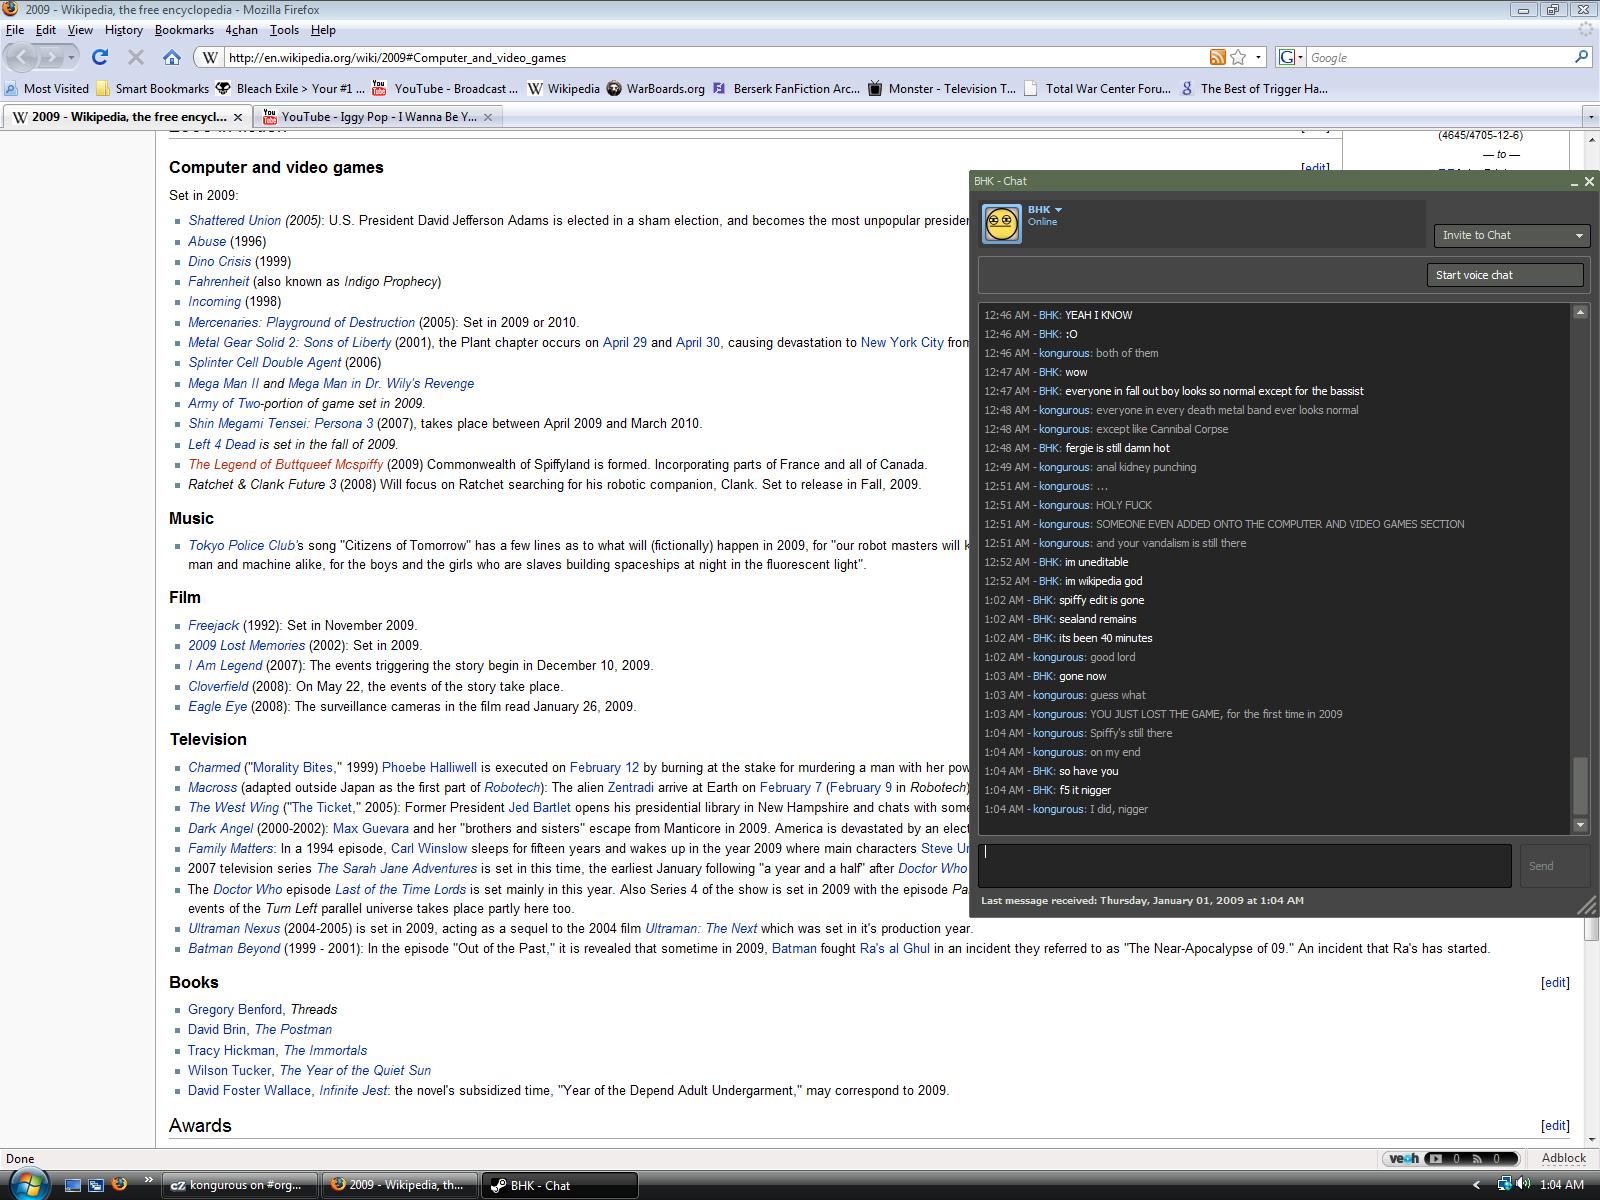Open the 4chan menu
Screen dimensions: 1600x1200
241,30
